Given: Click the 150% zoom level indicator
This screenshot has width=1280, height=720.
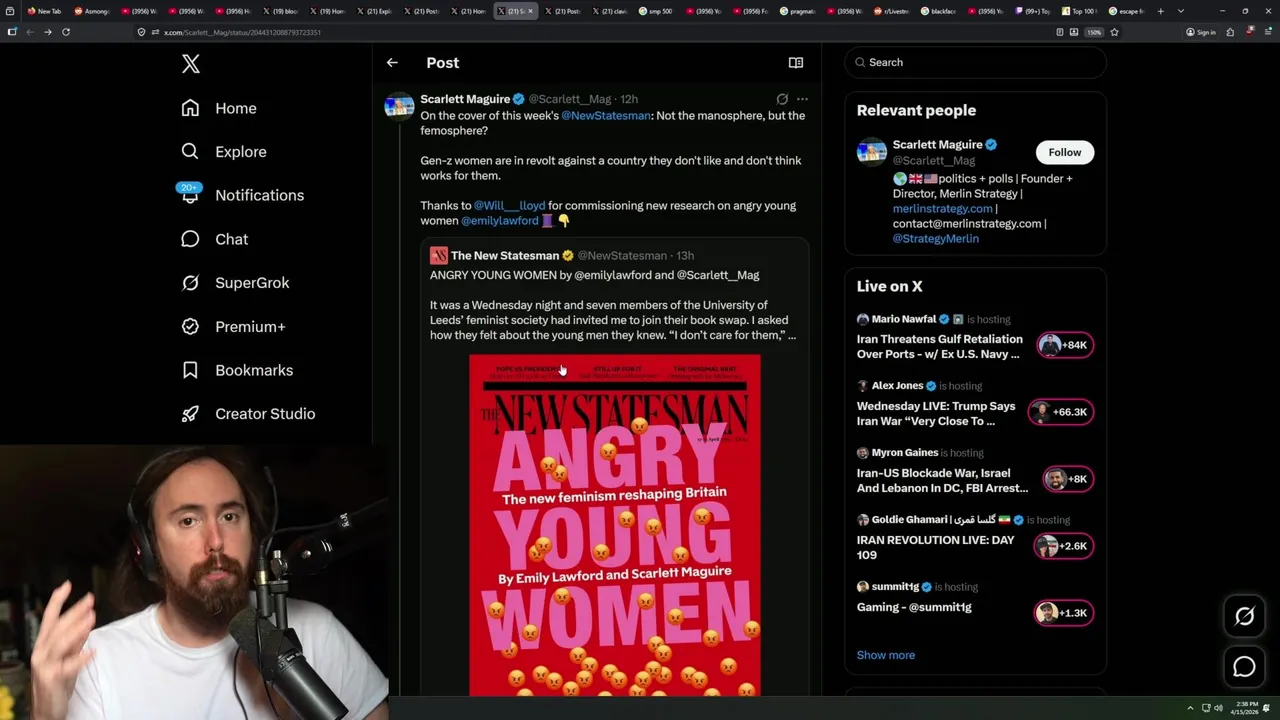Looking at the screenshot, I should tap(1094, 32).
